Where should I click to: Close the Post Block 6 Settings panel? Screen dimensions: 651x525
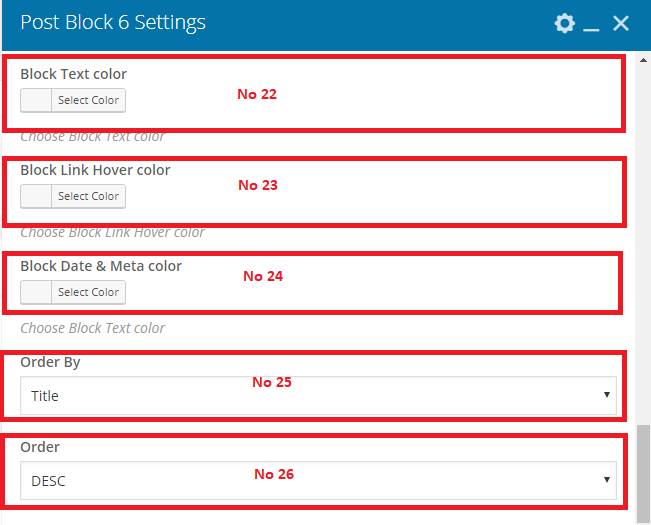coord(621,23)
